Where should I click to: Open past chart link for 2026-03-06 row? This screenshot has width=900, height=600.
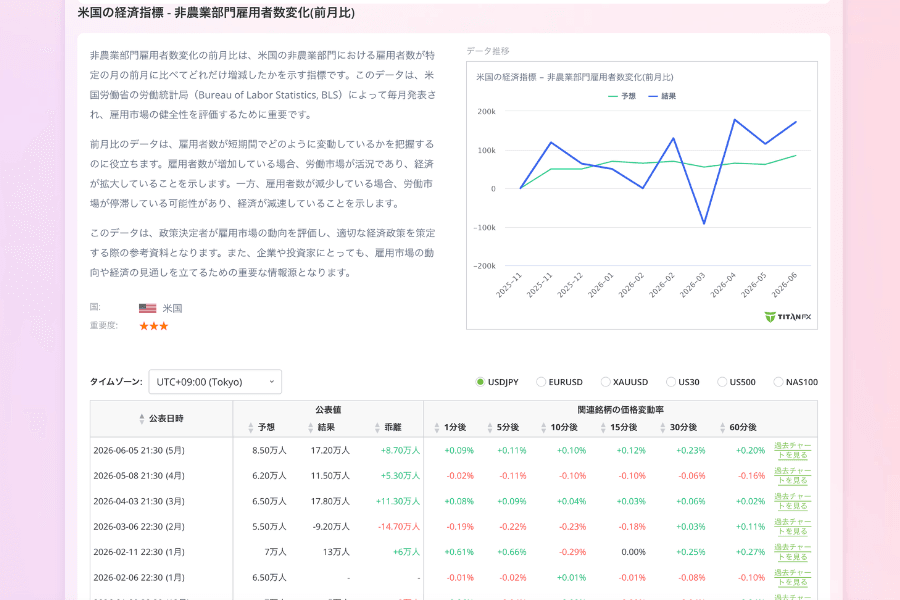[x=793, y=527]
